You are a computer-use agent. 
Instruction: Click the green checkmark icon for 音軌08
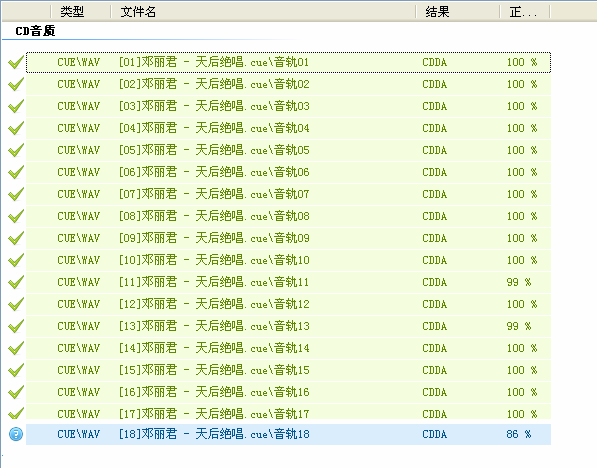pos(16,217)
